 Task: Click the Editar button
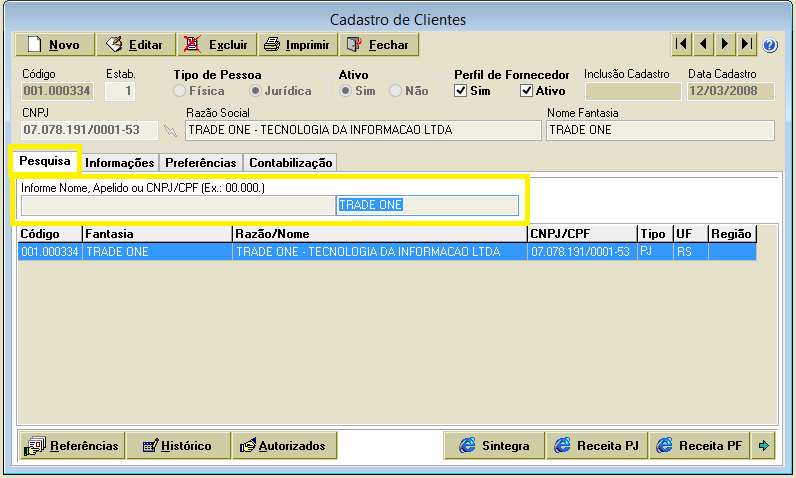136,45
